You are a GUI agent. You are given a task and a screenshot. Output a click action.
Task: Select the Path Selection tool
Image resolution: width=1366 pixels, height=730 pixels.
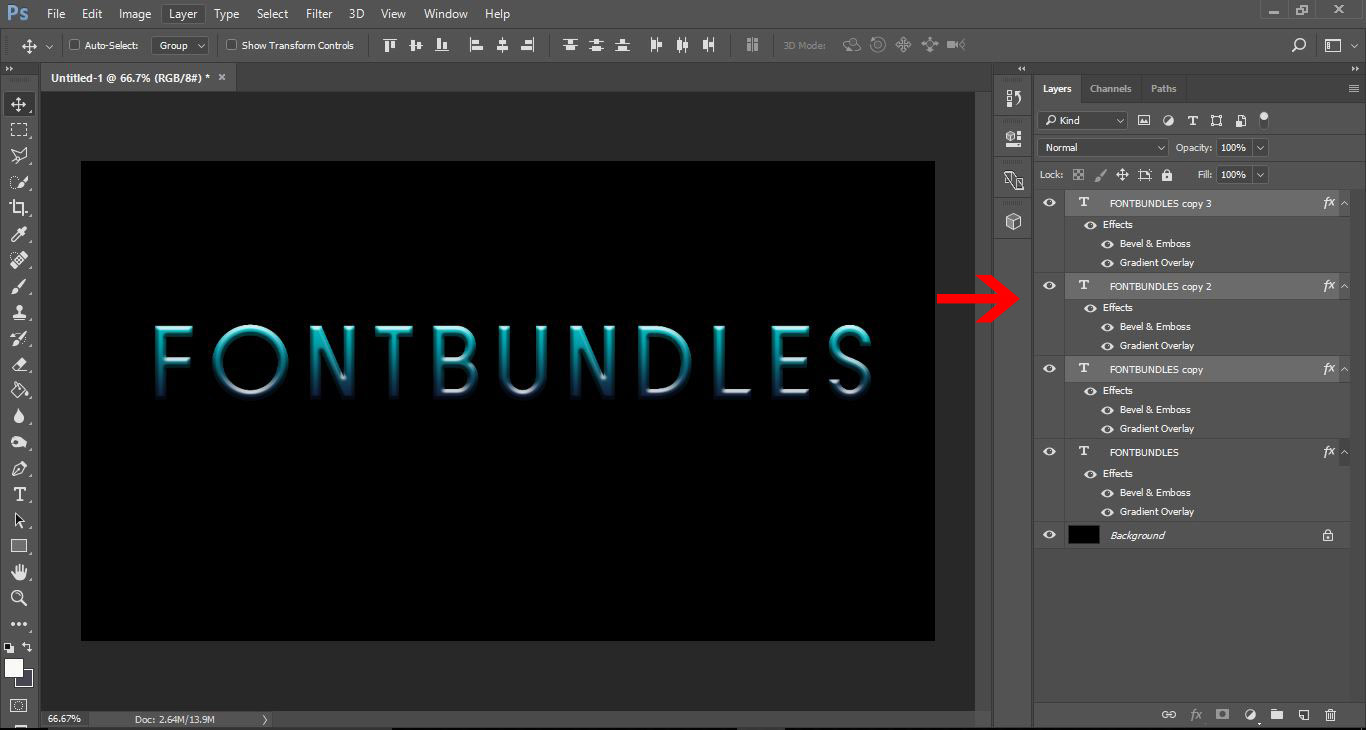click(x=19, y=520)
